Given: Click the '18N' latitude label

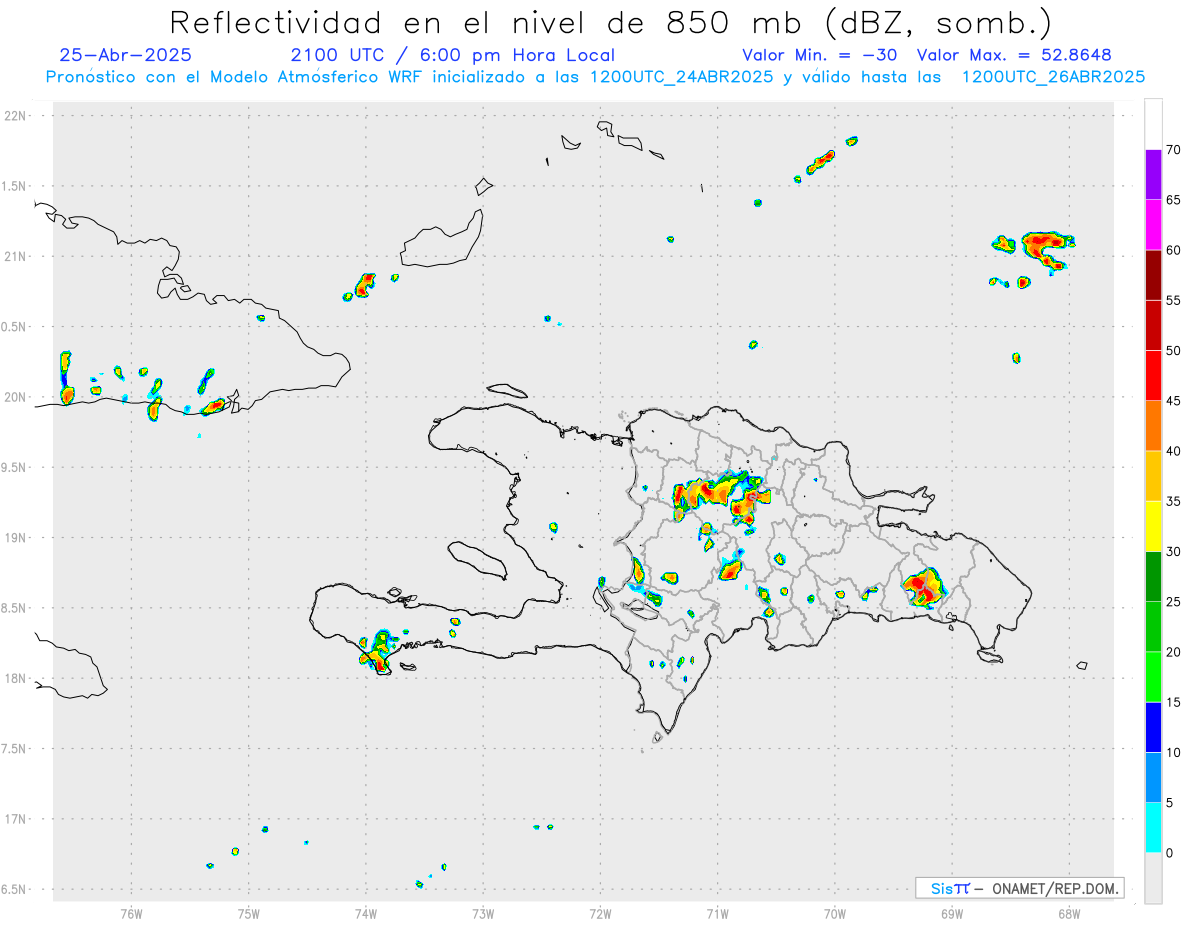Looking at the screenshot, I should [15, 678].
